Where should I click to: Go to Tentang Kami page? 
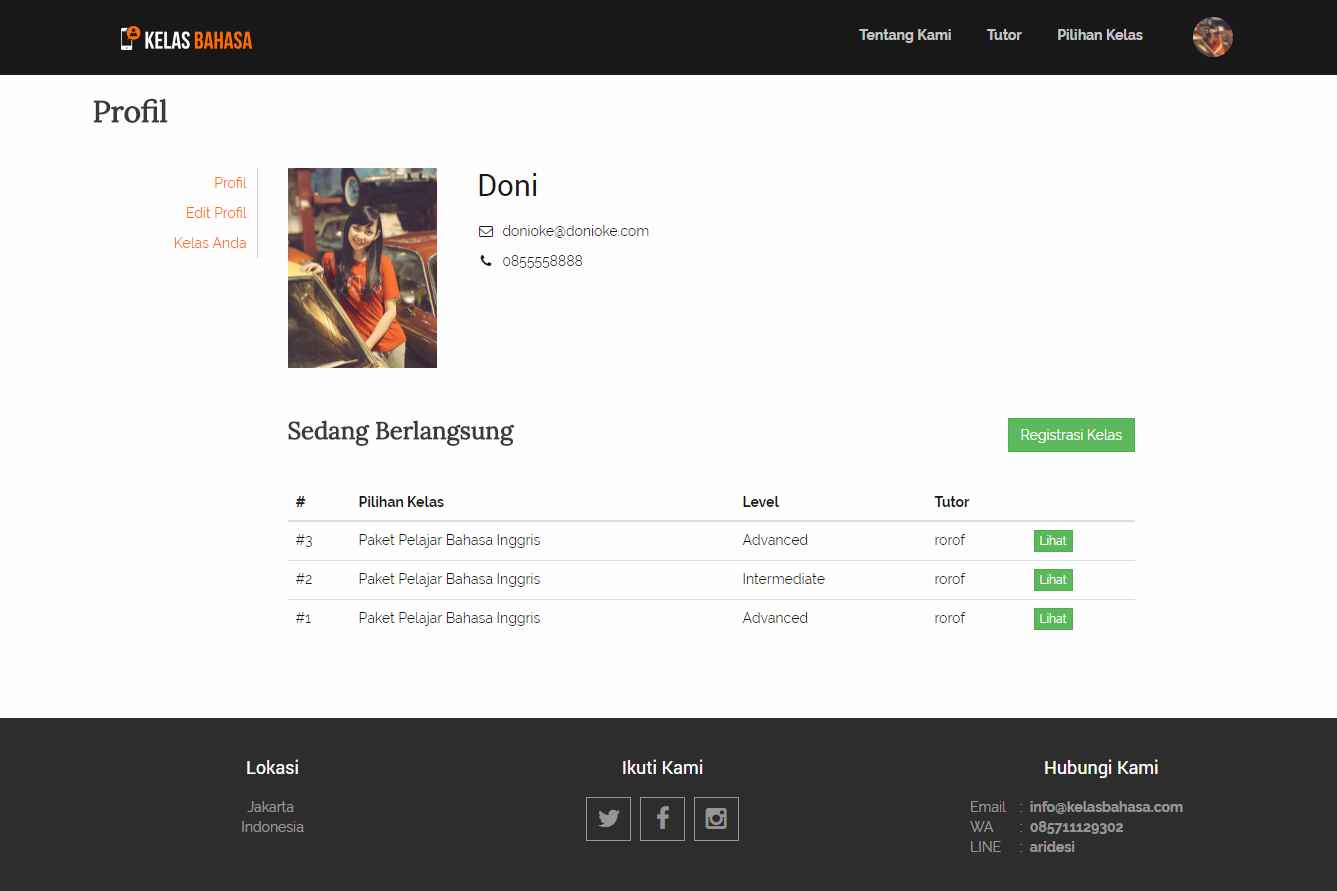[905, 35]
